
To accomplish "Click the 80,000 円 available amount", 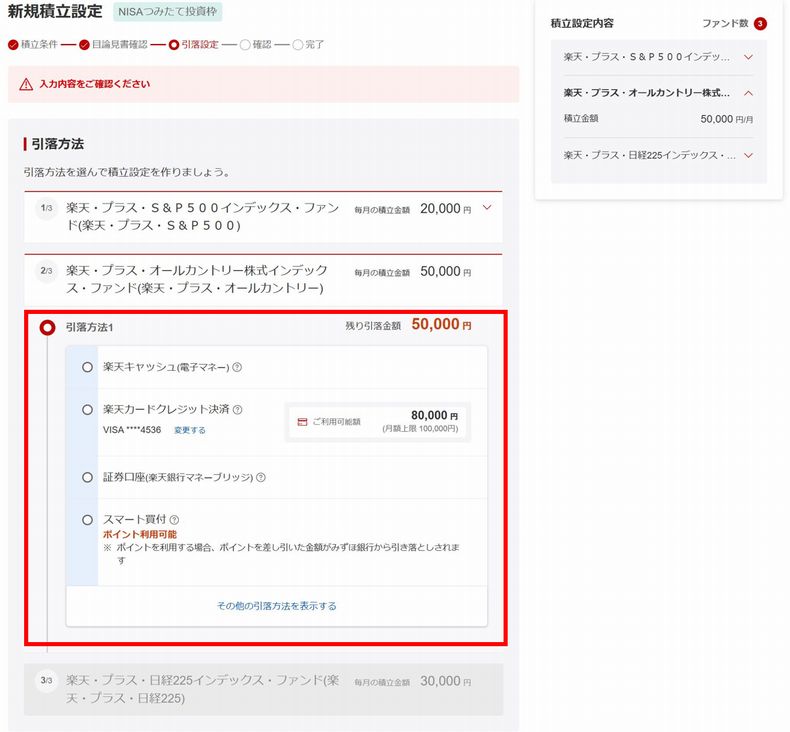I will pos(434,415).
